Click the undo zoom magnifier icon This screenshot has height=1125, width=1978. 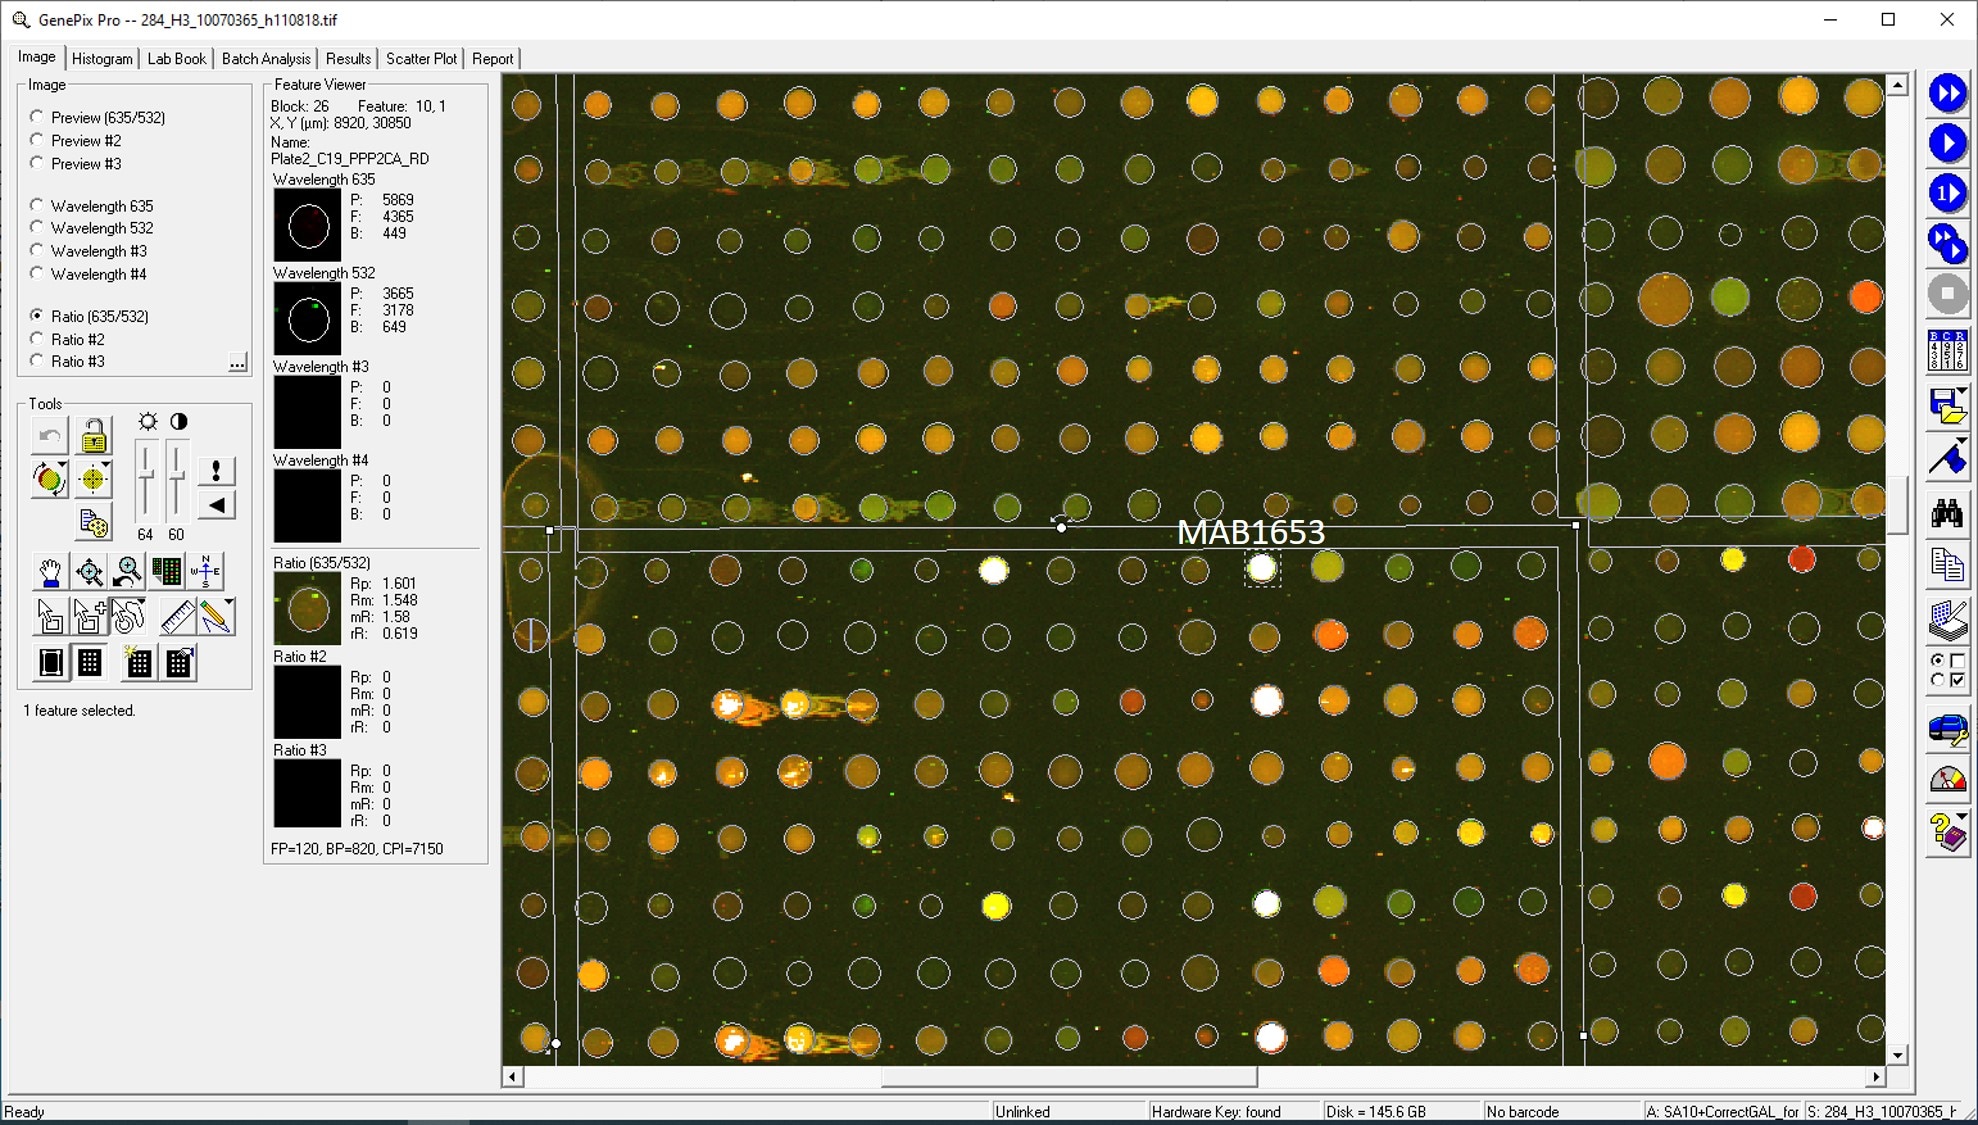click(128, 572)
